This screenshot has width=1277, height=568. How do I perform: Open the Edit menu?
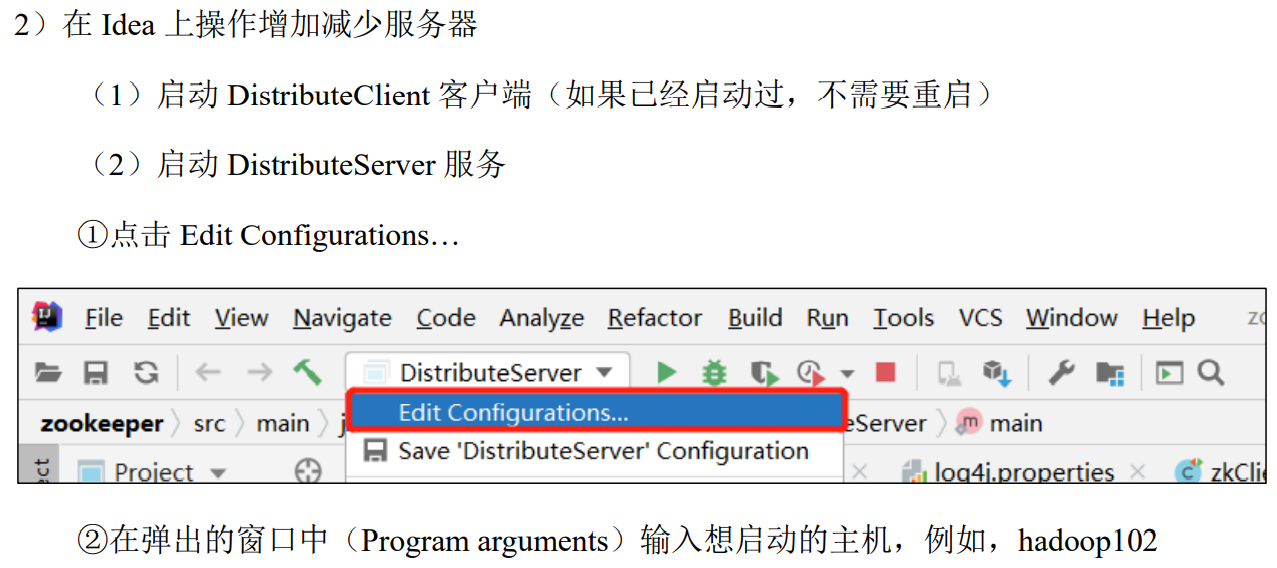pos(169,318)
